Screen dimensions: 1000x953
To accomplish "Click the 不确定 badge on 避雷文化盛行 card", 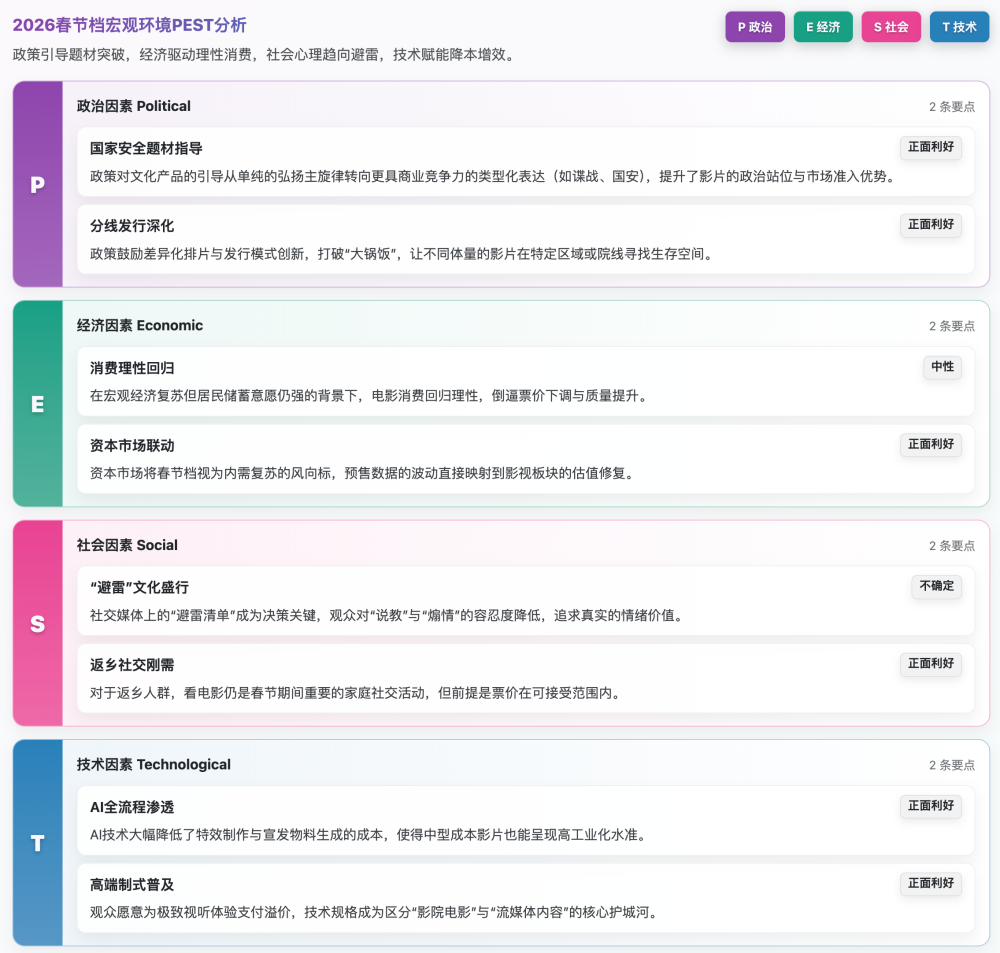I will click(x=936, y=586).
